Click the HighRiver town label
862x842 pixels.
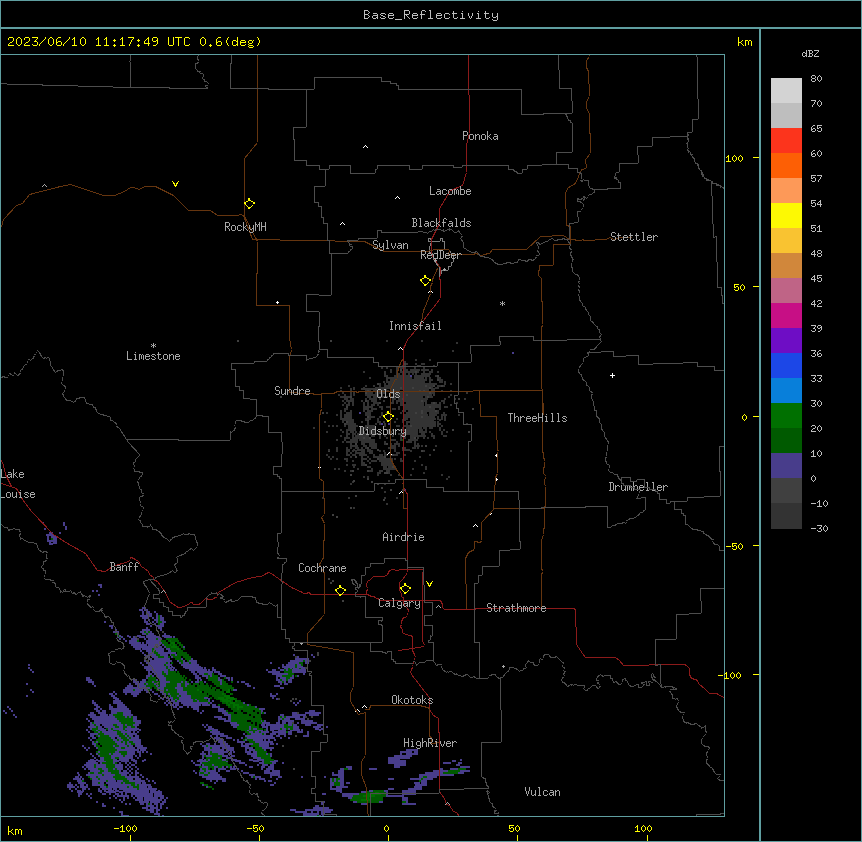click(x=430, y=743)
